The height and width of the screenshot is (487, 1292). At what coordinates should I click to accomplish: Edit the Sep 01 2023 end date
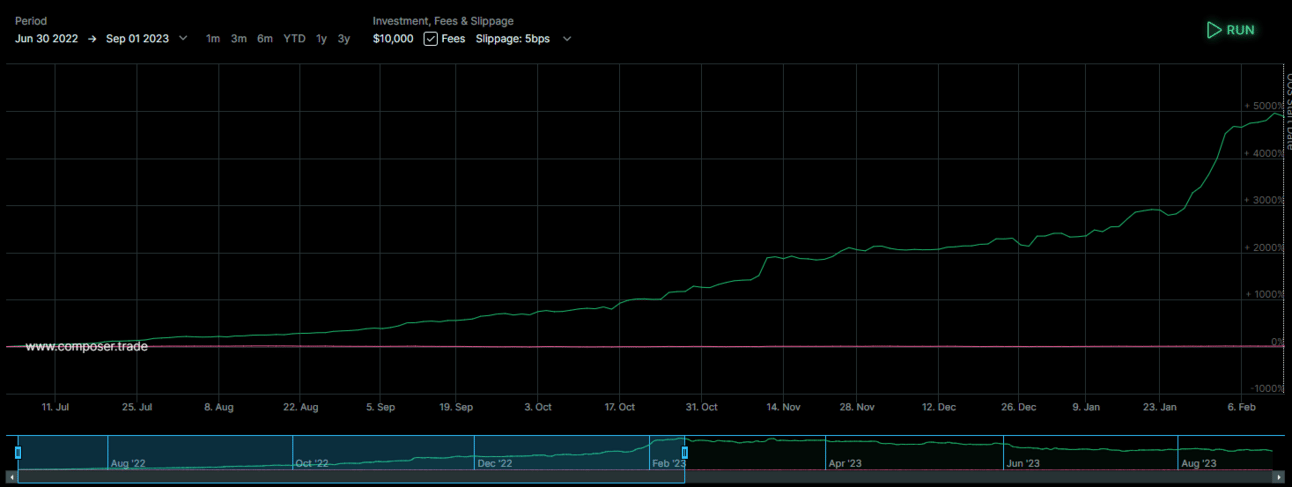(x=138, y=39)
